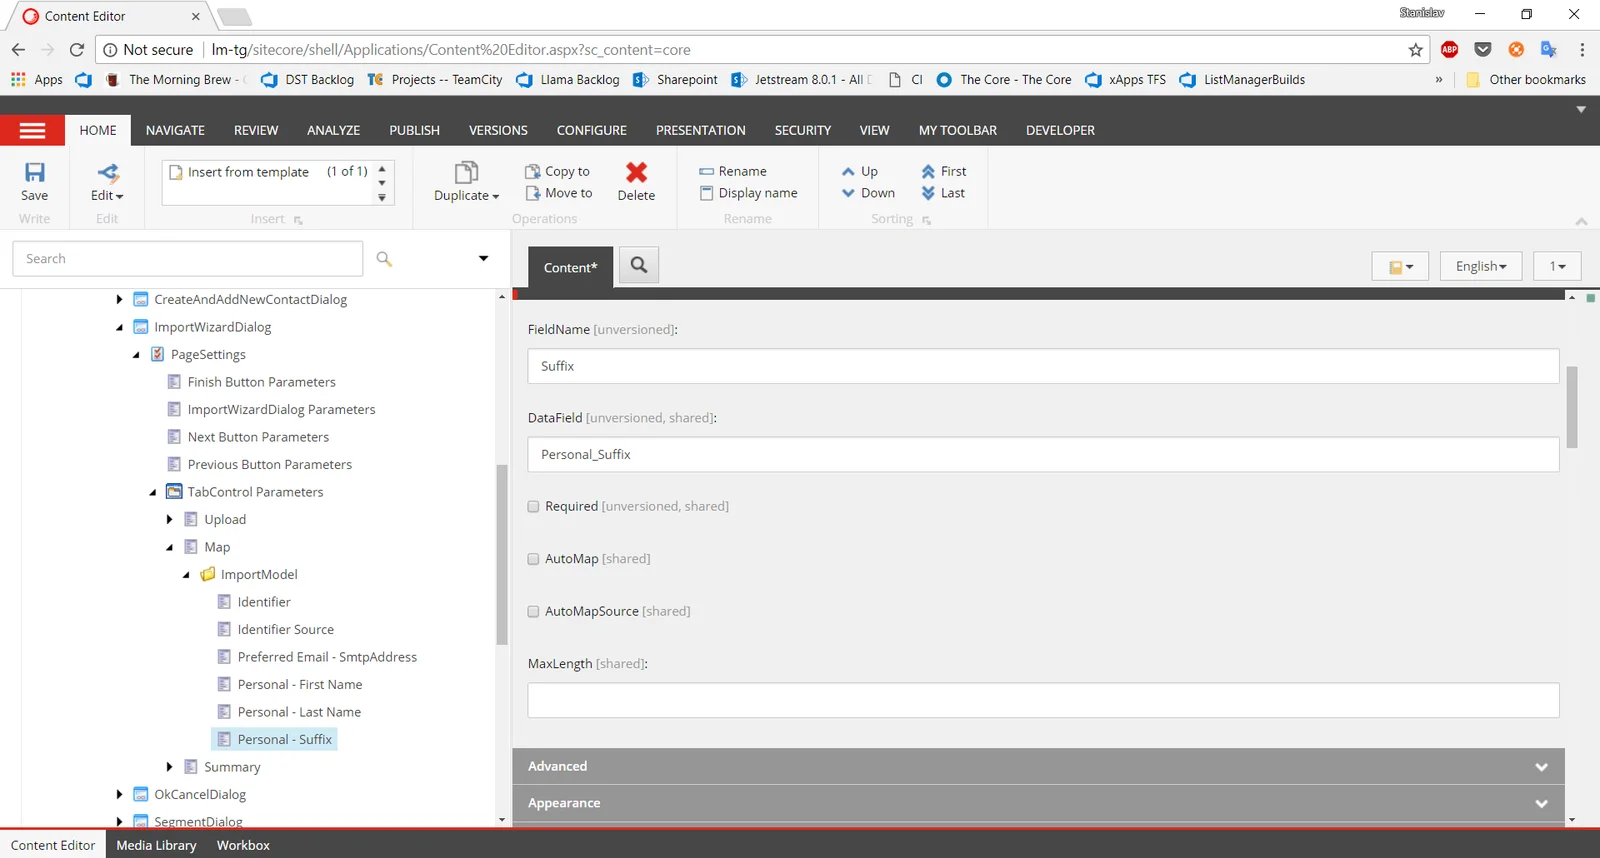Click the Move to command
Image resolution: width=1600 pixels, height=858 pixels.
point(559,193)
